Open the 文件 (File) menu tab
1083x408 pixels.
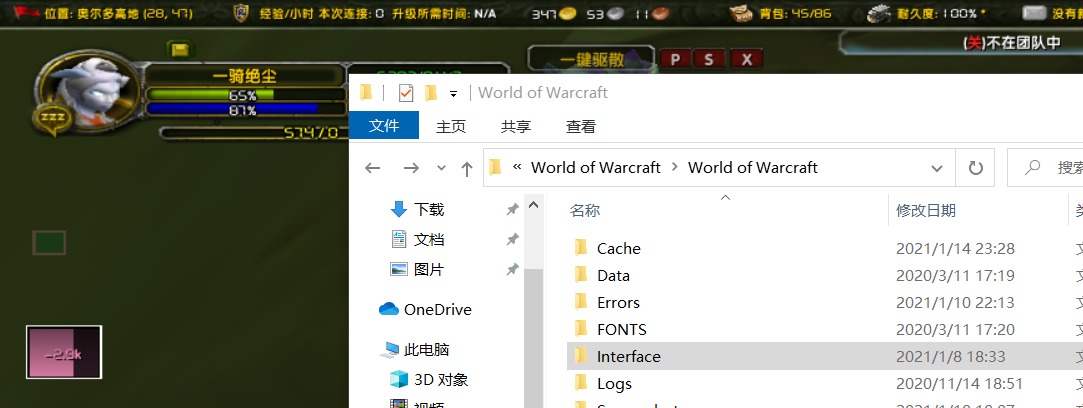click(384, 126)
